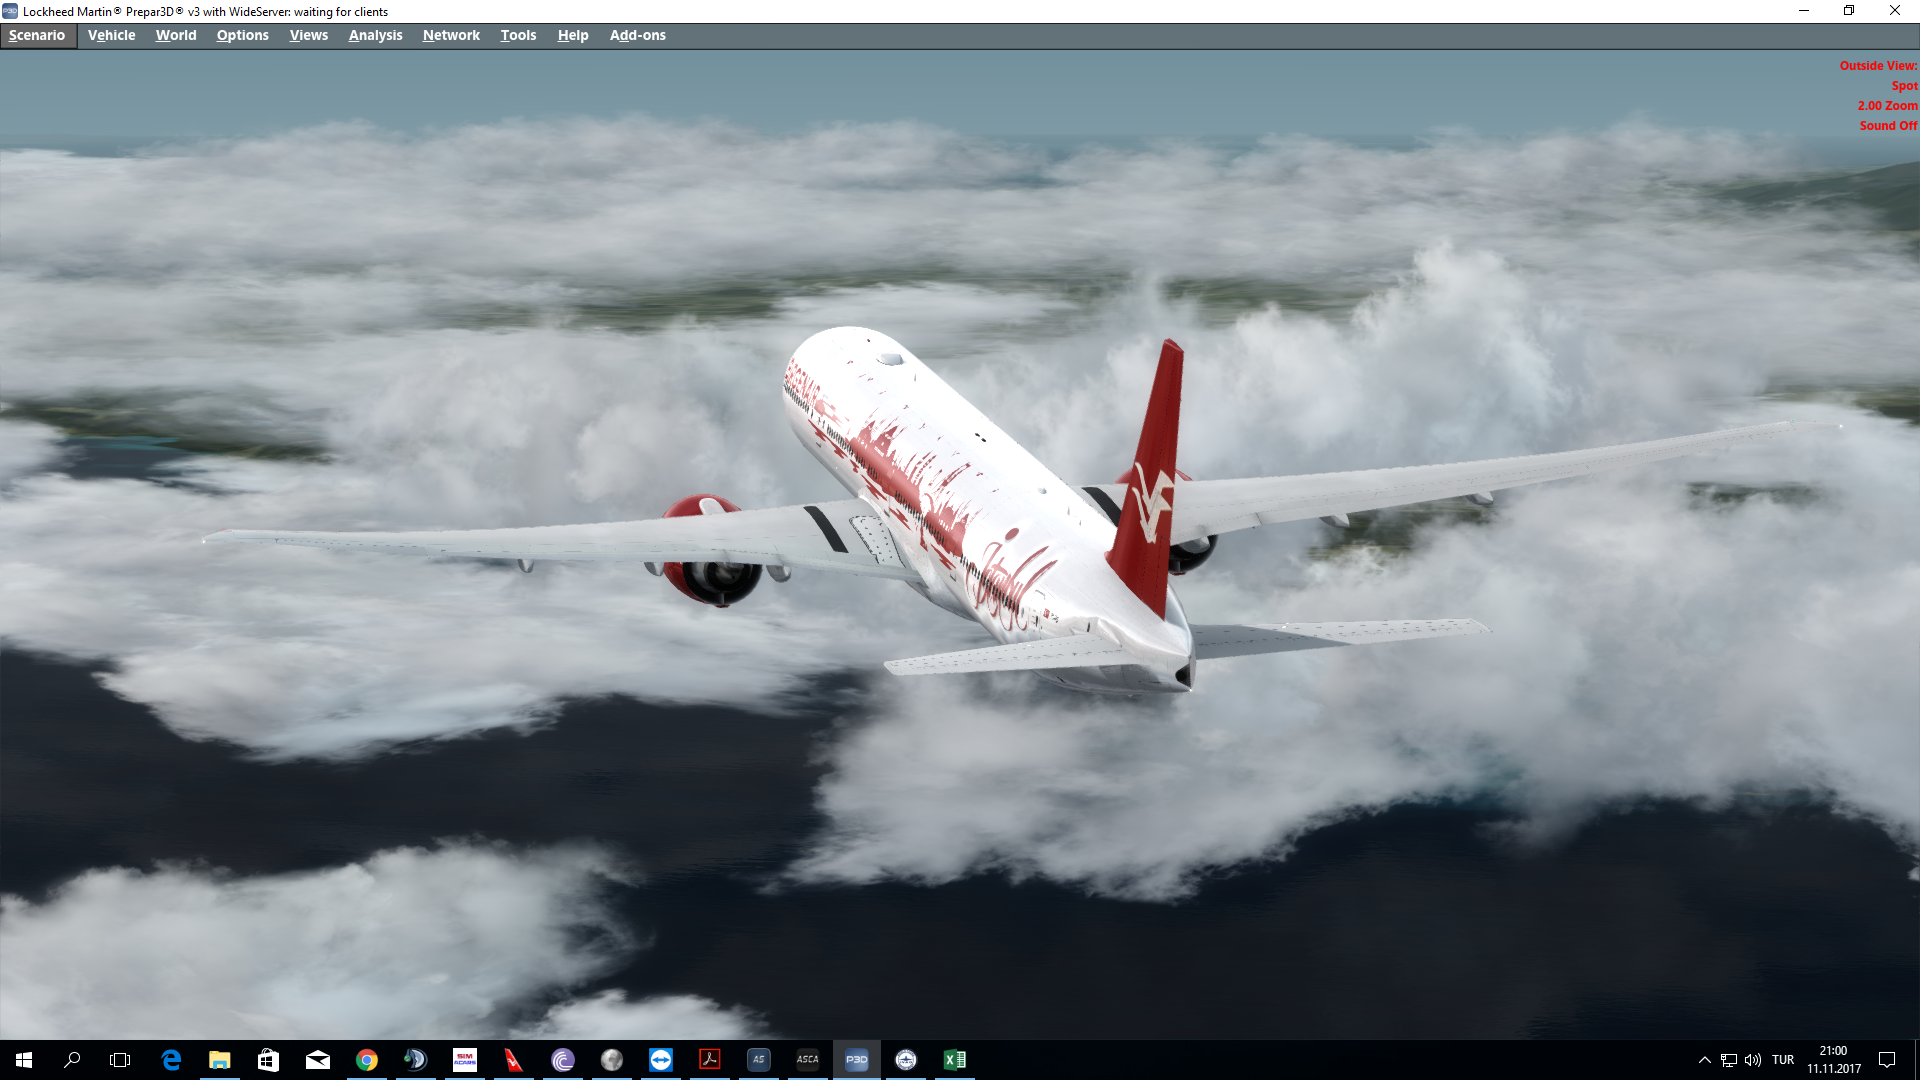Click the TUR language indicator

tap(1783, 1060)
